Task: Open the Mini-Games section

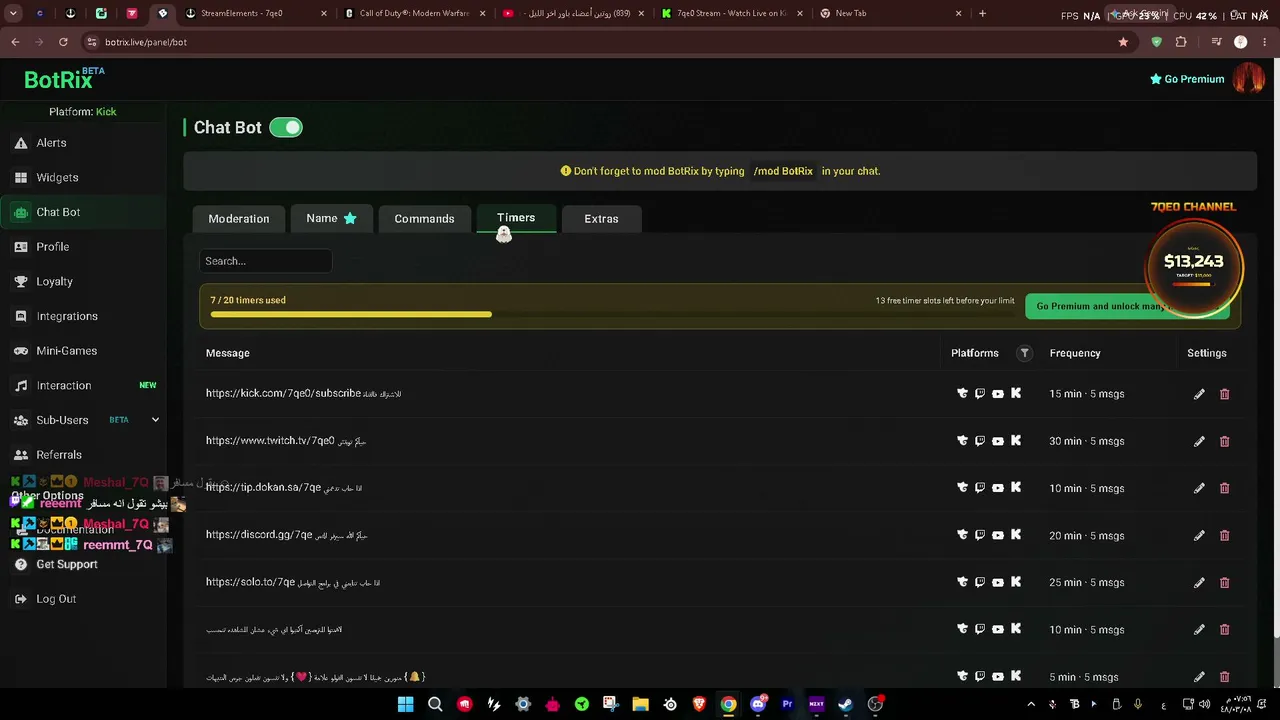Action: 66,351
